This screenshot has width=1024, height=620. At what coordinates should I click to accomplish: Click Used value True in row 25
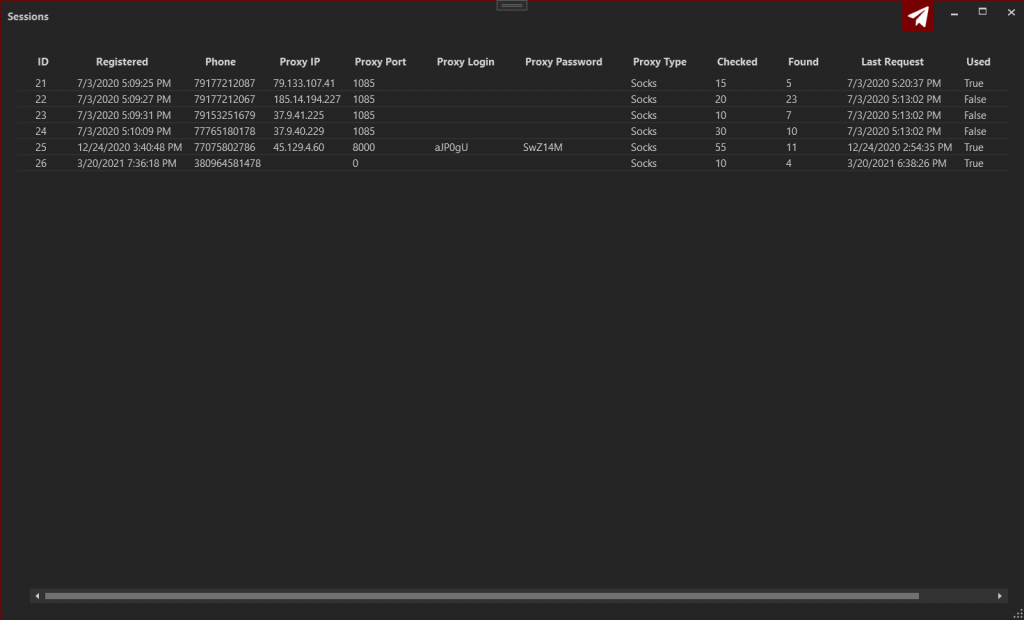coord(974,147)
